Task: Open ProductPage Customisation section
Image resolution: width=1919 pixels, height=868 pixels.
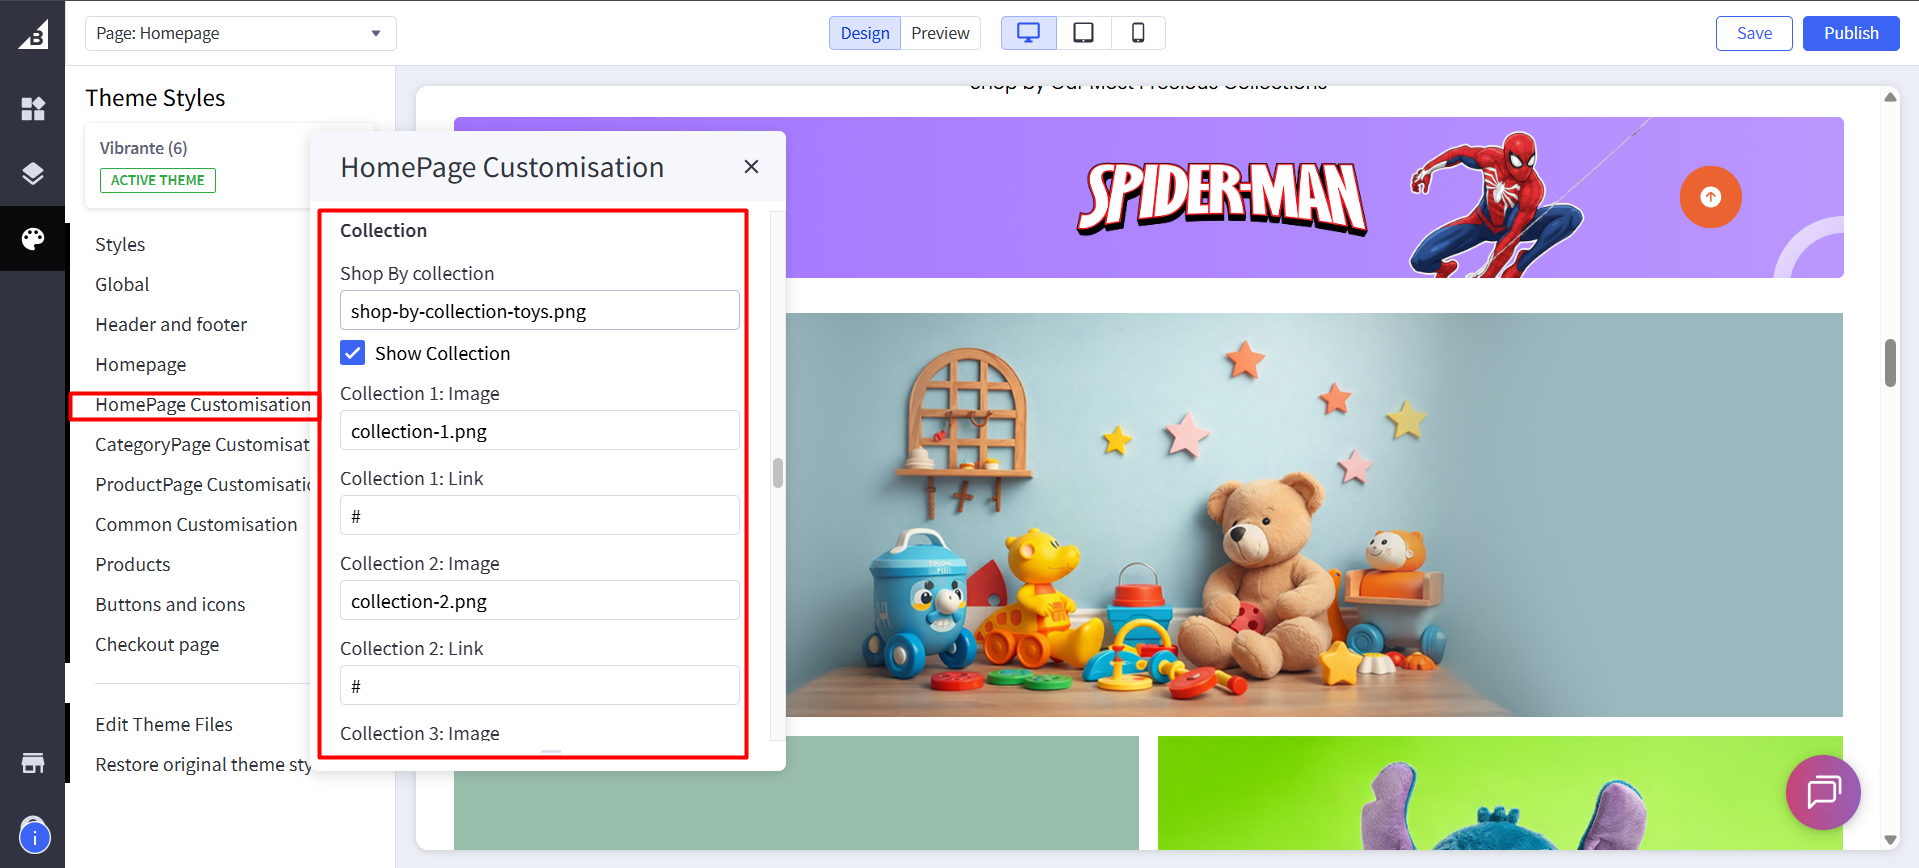Action: pyautogui.click(x=203, y=485)
